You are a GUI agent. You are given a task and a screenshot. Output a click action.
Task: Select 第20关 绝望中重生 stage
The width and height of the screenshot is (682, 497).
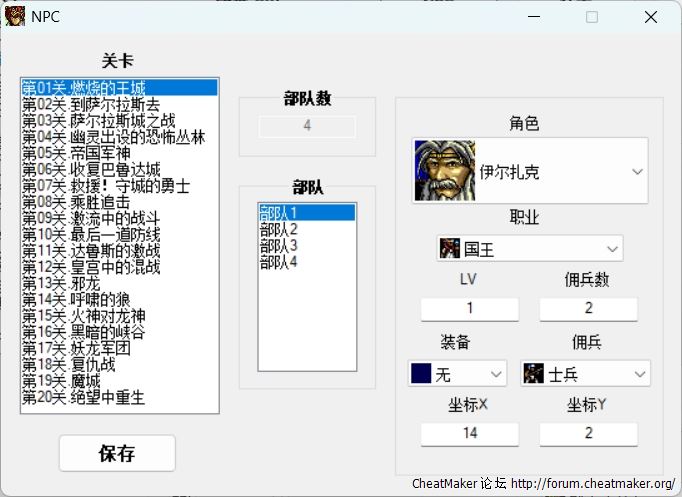pyautogui.click(x=83, y=397)
